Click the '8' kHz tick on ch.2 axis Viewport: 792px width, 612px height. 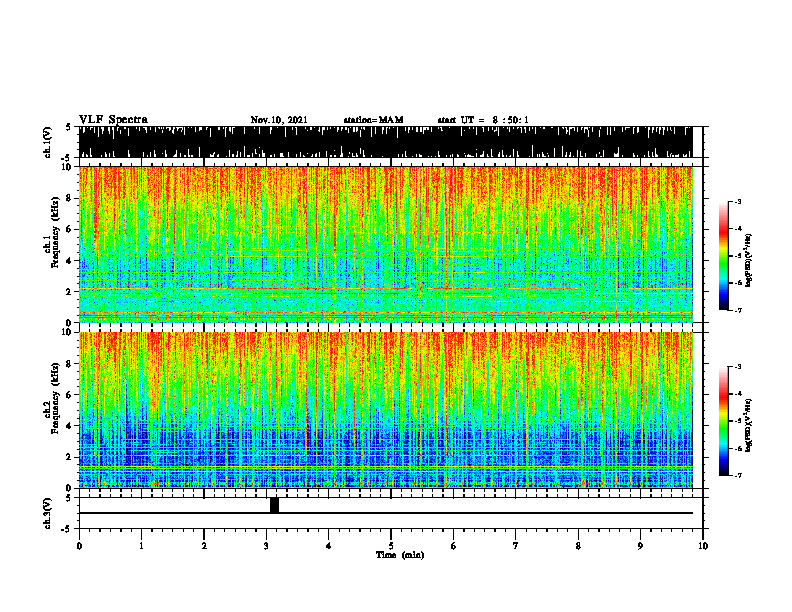coord(70,364)
